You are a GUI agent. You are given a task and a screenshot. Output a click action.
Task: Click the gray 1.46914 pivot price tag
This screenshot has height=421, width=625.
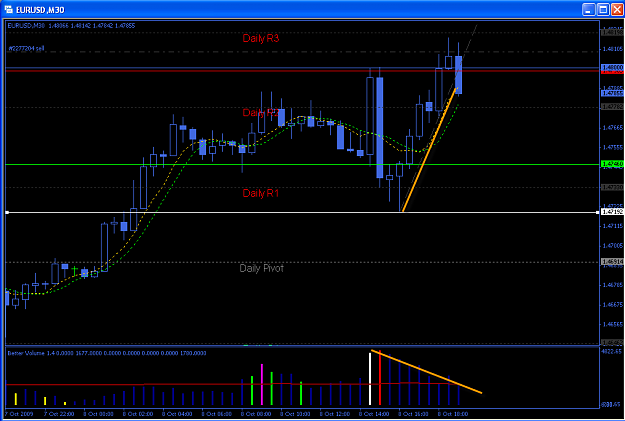click(612, 262)
